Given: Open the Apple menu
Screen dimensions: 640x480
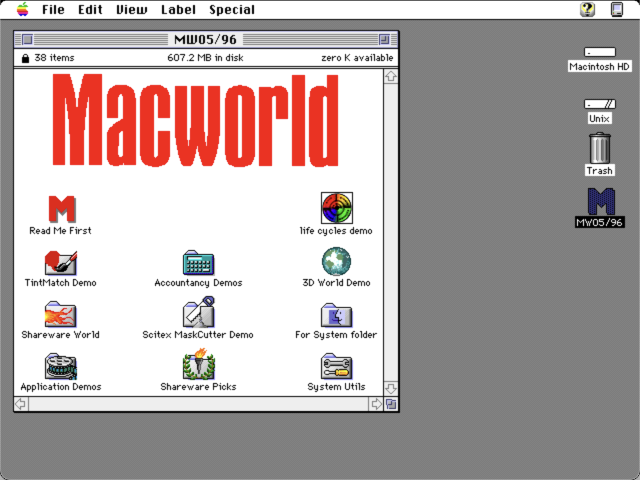Looking at the screenshot, I should pos(23,9).
